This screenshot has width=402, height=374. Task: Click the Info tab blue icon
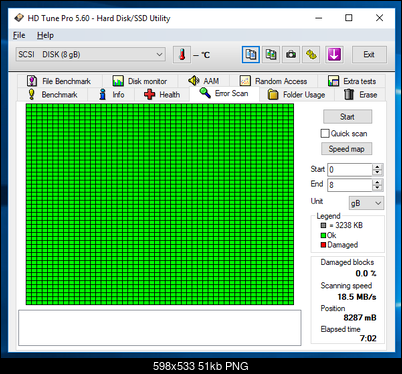point(103,94)
